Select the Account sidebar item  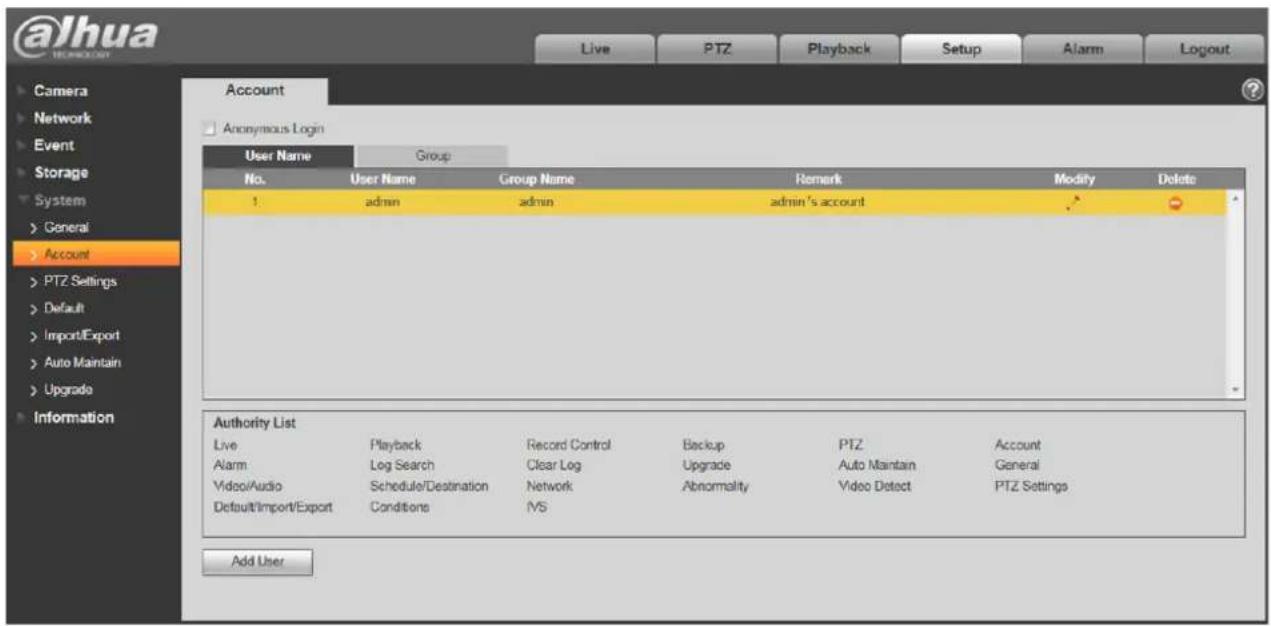(94, 254)
